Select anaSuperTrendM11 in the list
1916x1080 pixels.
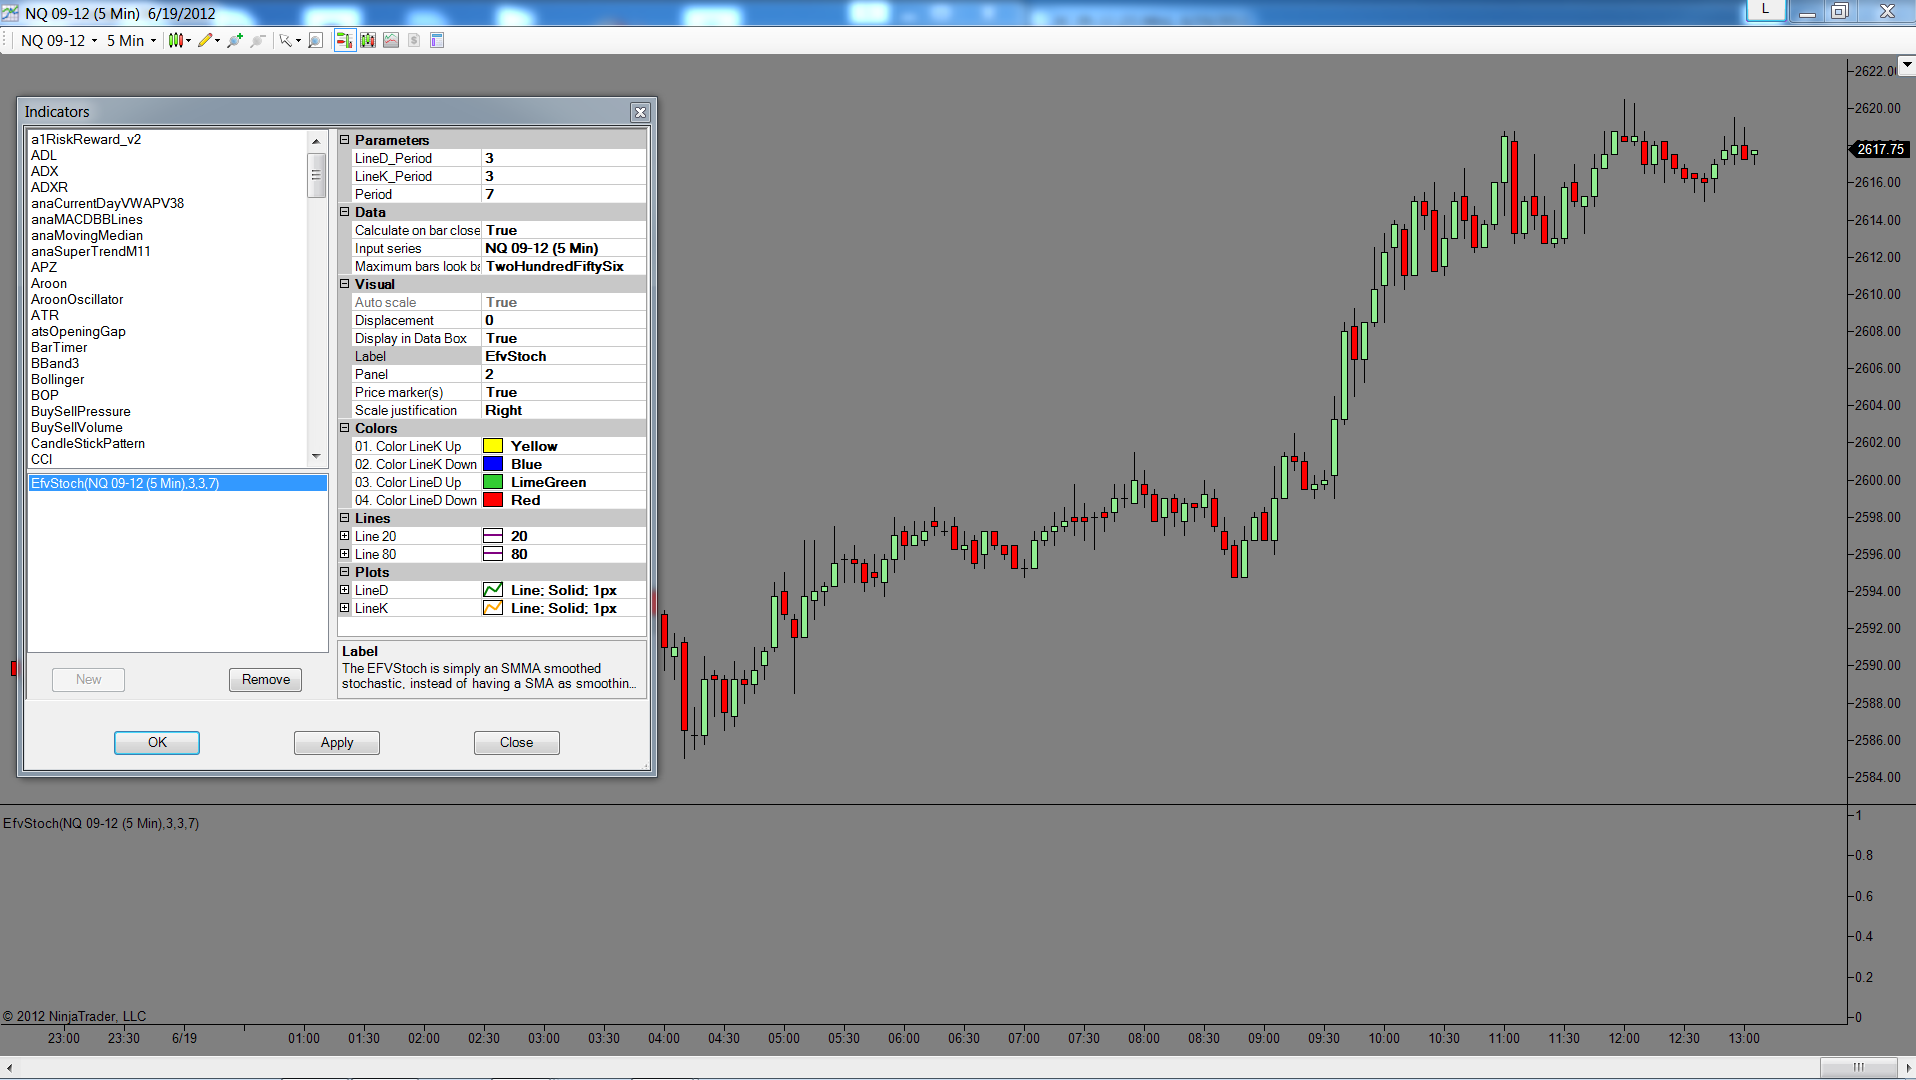point(90,251)
